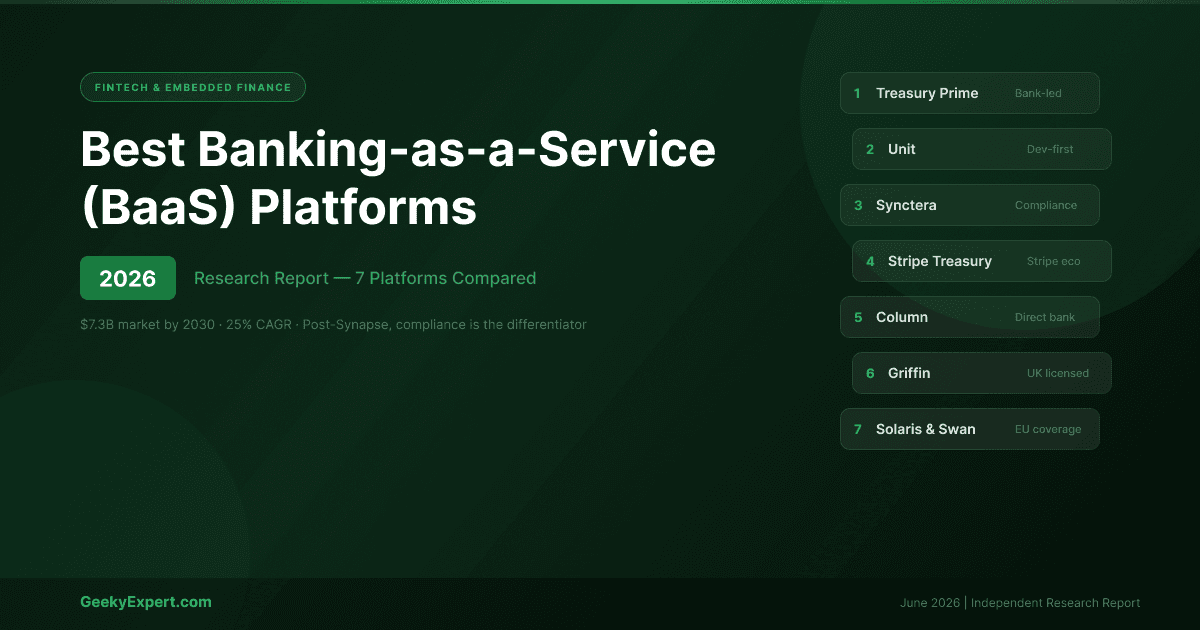
Task: Select the Treasury Prime platform card
Action: 970,93
